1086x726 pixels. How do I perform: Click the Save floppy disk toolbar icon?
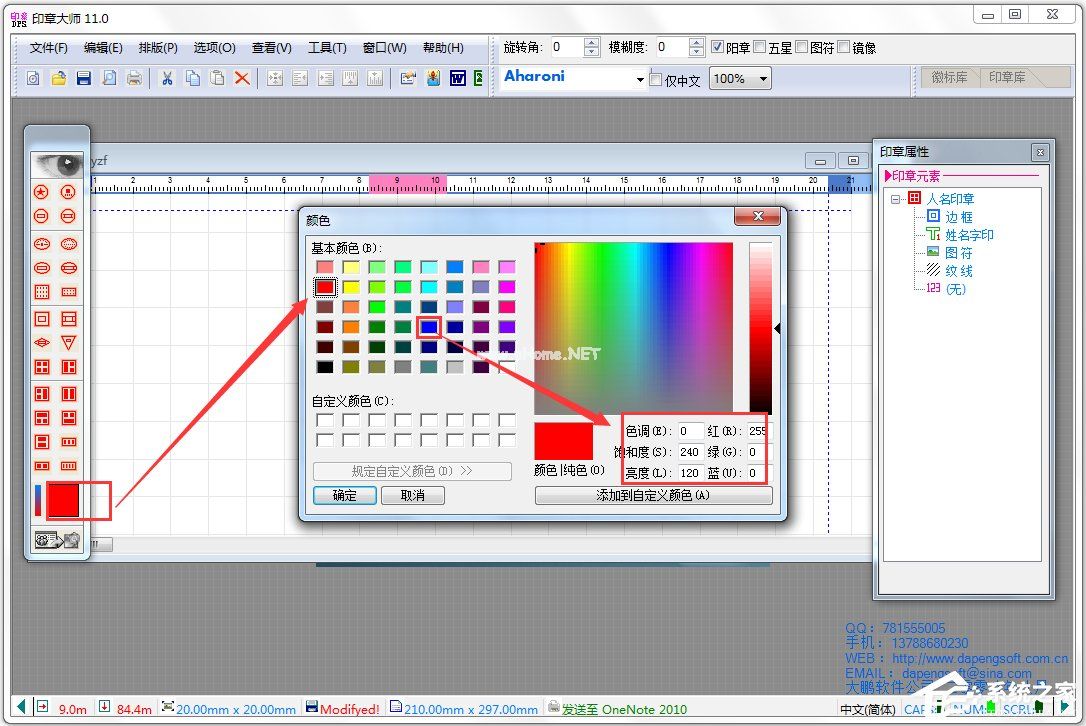84,78
